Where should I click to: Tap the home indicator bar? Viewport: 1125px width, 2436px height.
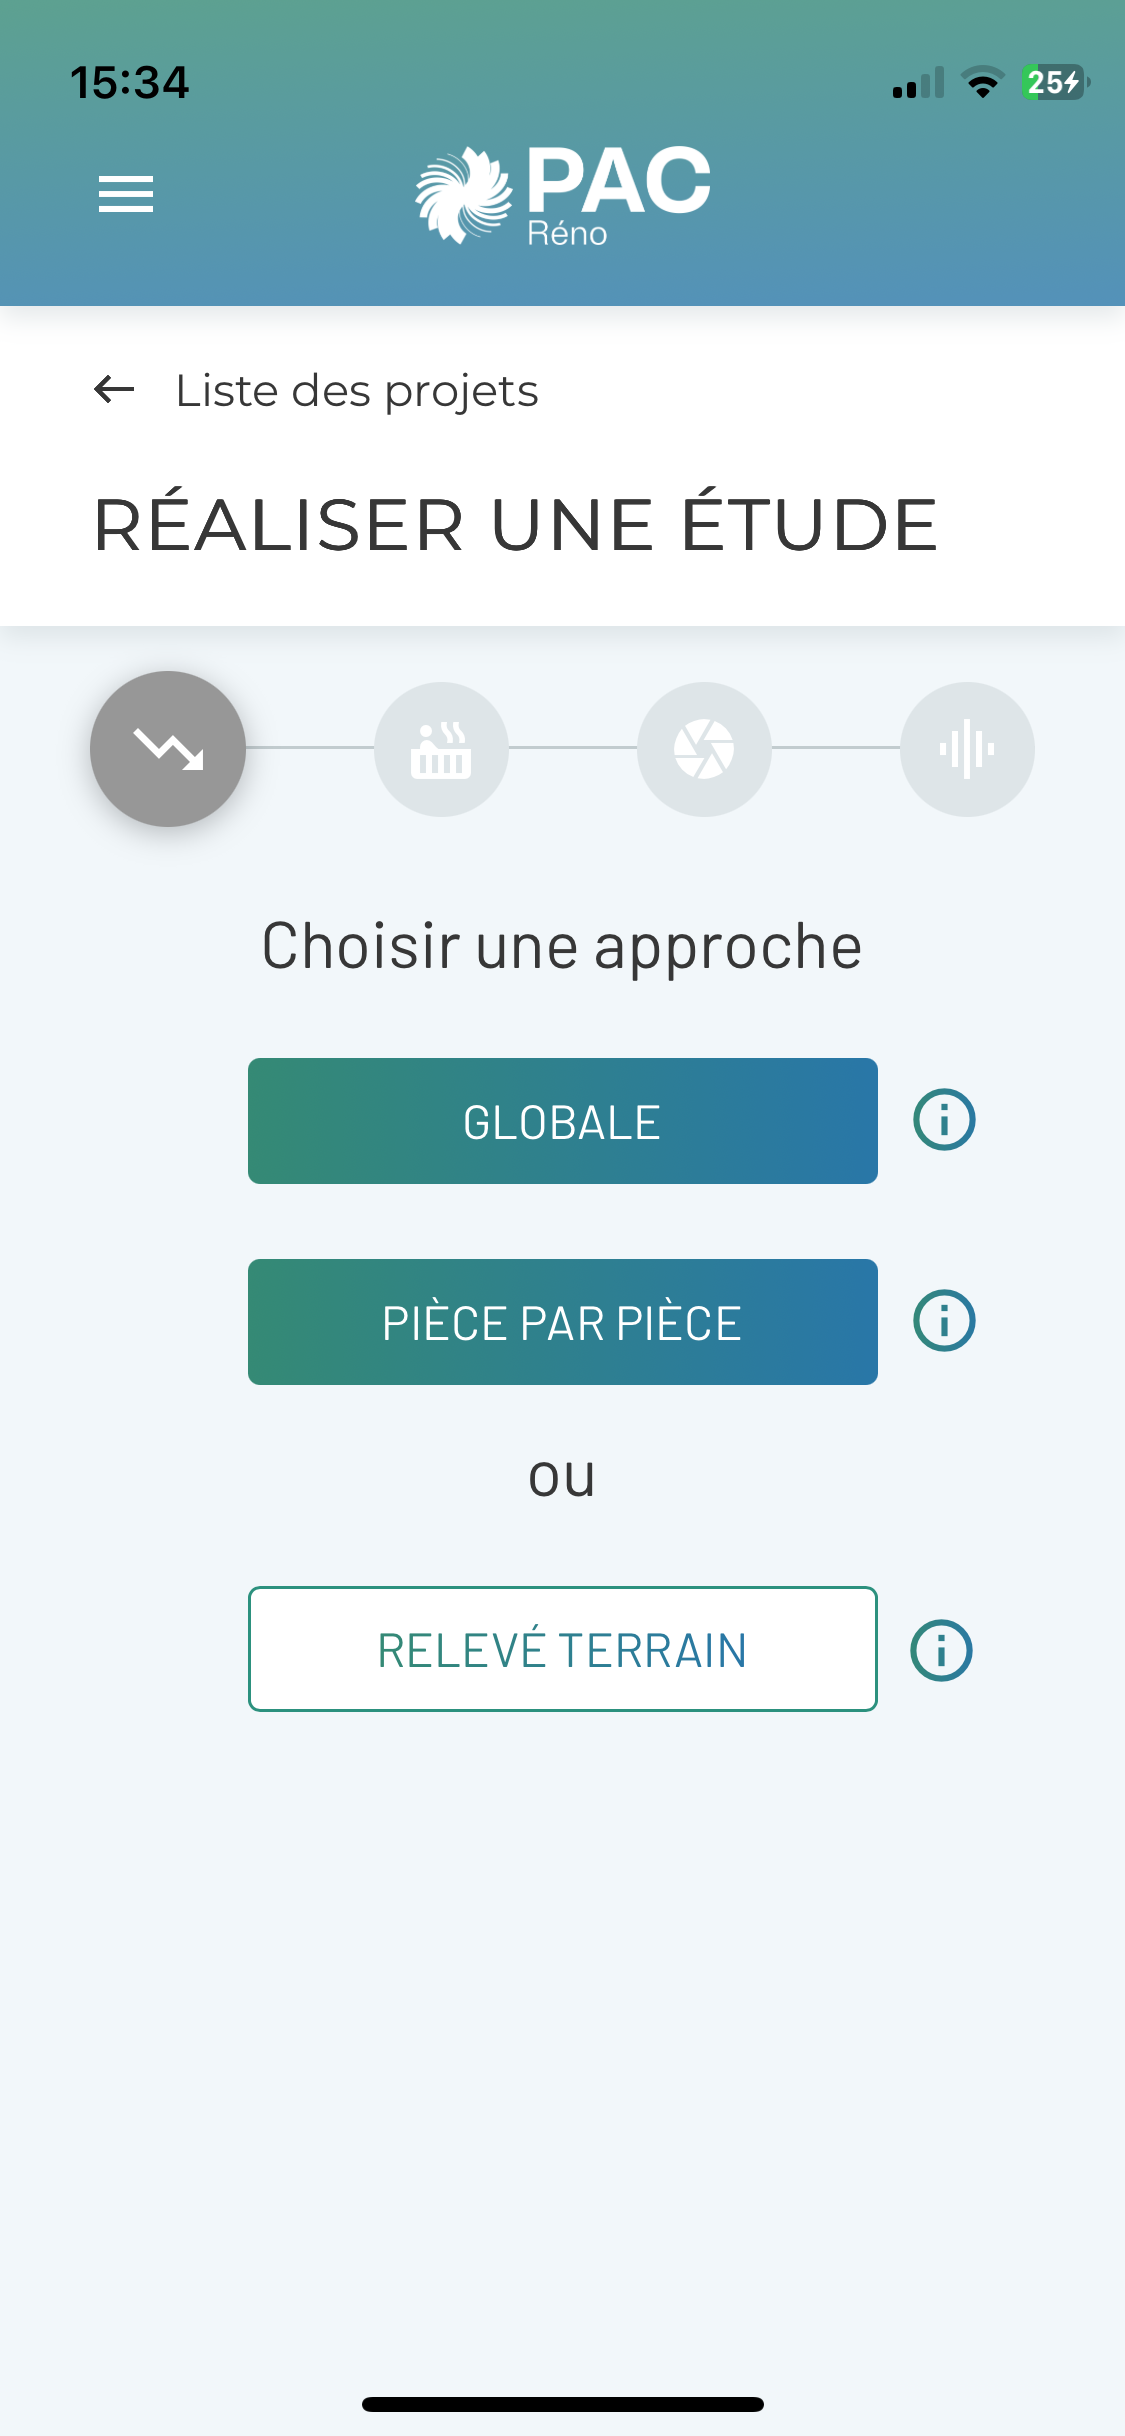tap(562, 2404)
